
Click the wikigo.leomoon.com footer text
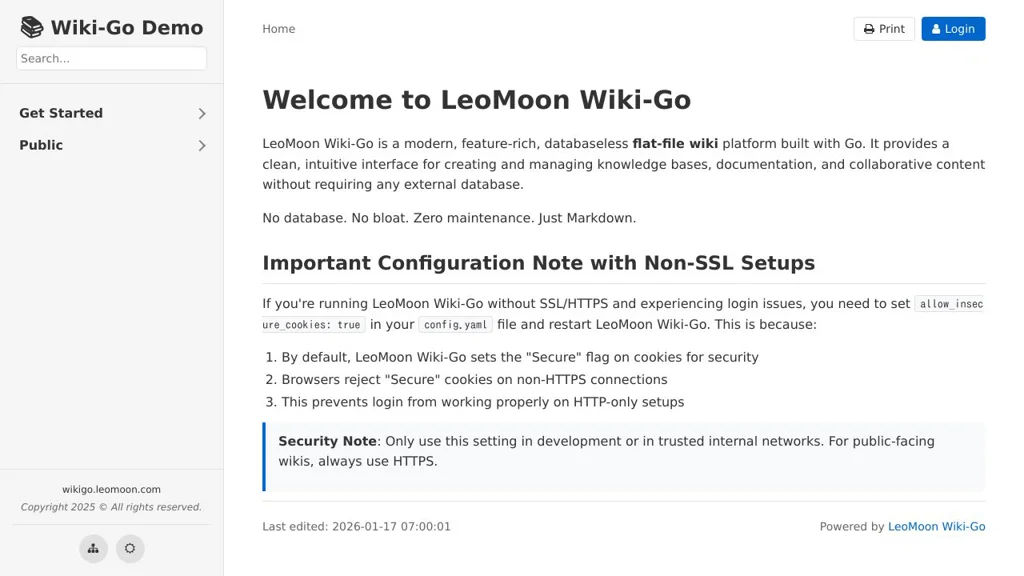(x=111, y=489)
